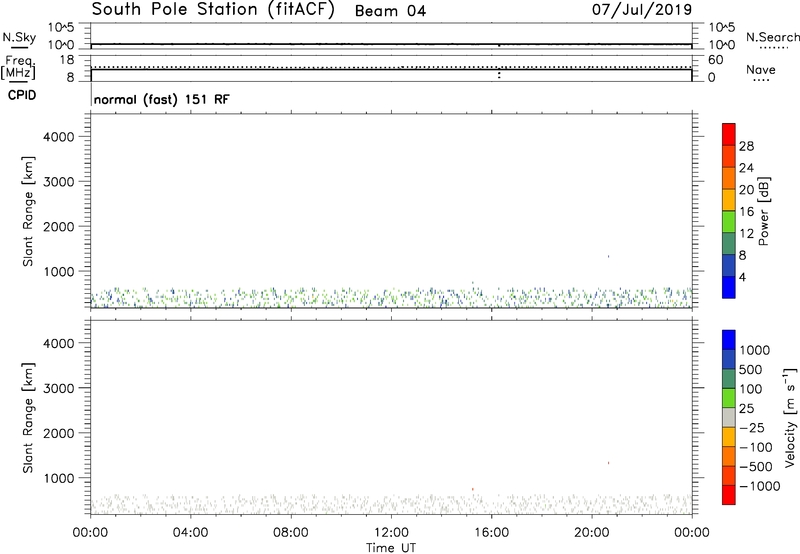Click the date '07/Jul/2019'

(x=642, y=10)
